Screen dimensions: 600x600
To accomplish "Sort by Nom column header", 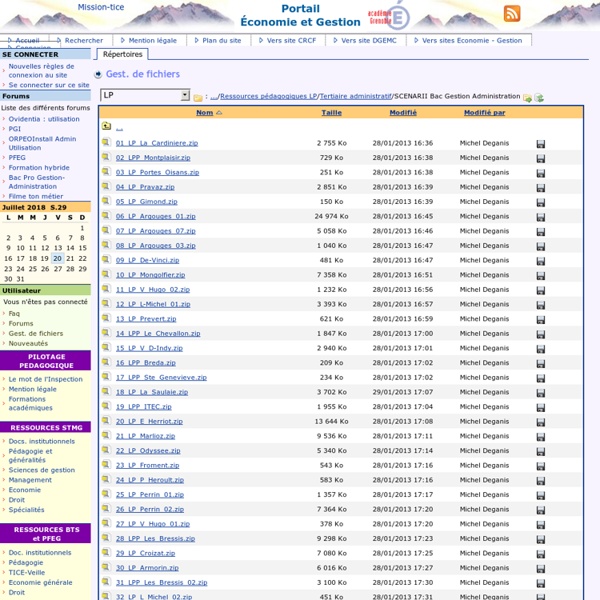I will [x=204, y=112].
